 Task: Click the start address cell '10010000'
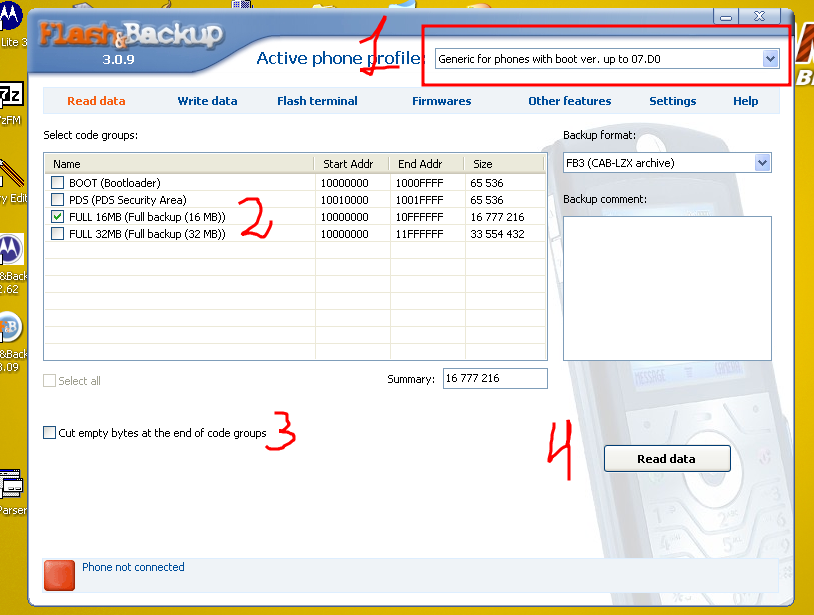click(x=345, y=200)
